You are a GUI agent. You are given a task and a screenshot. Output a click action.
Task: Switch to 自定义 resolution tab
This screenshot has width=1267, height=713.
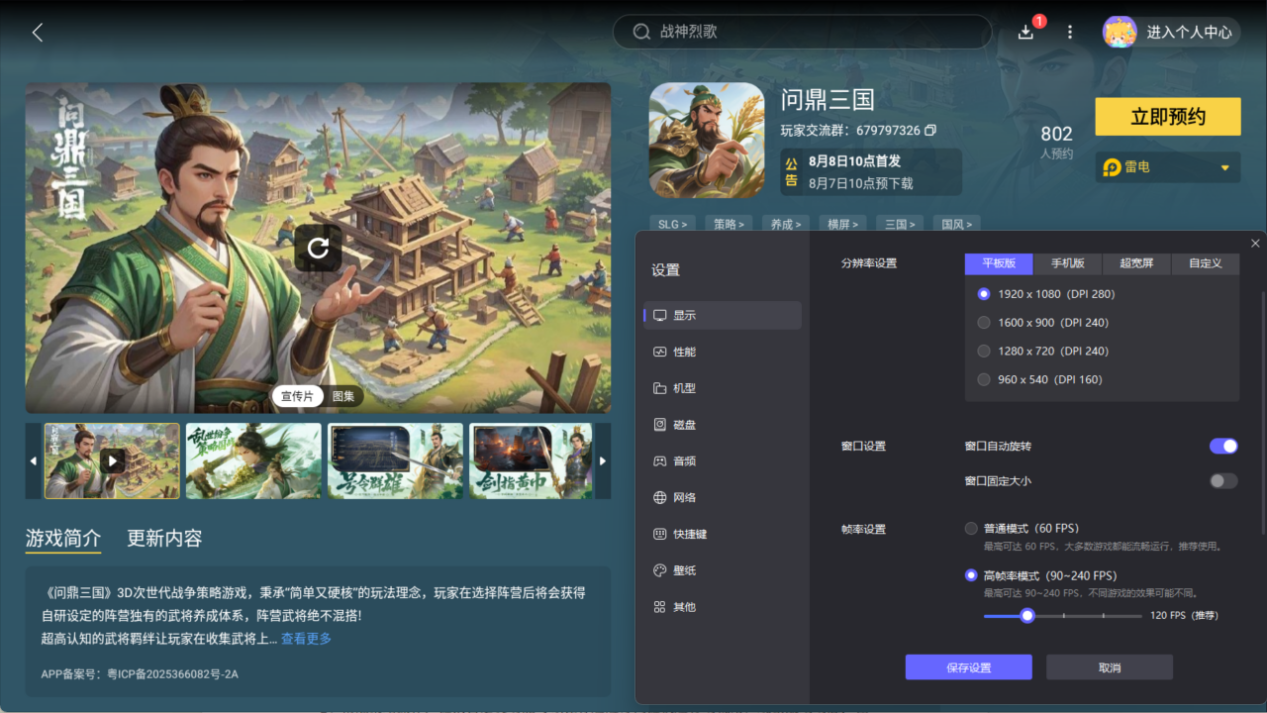pos(1205,263)
